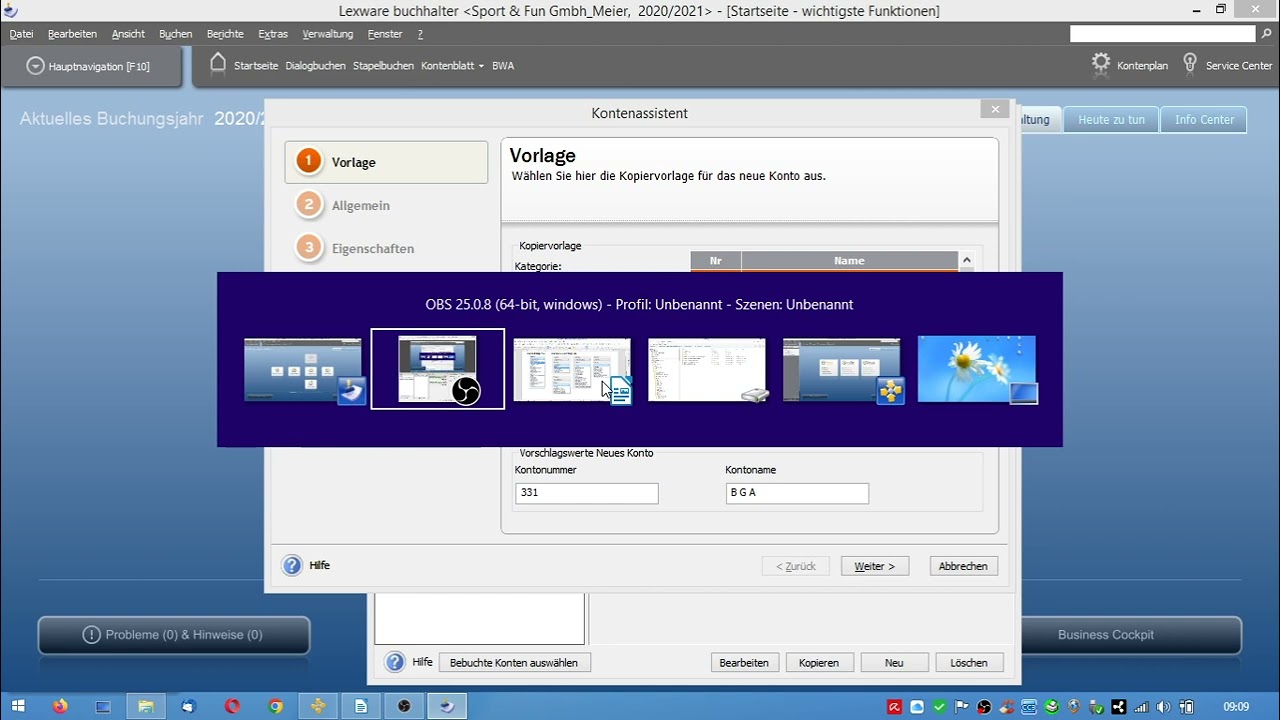1280x720 pixels.
Task: Click Abbrechen in the Kontenassistent
Action: coord(964,566)
